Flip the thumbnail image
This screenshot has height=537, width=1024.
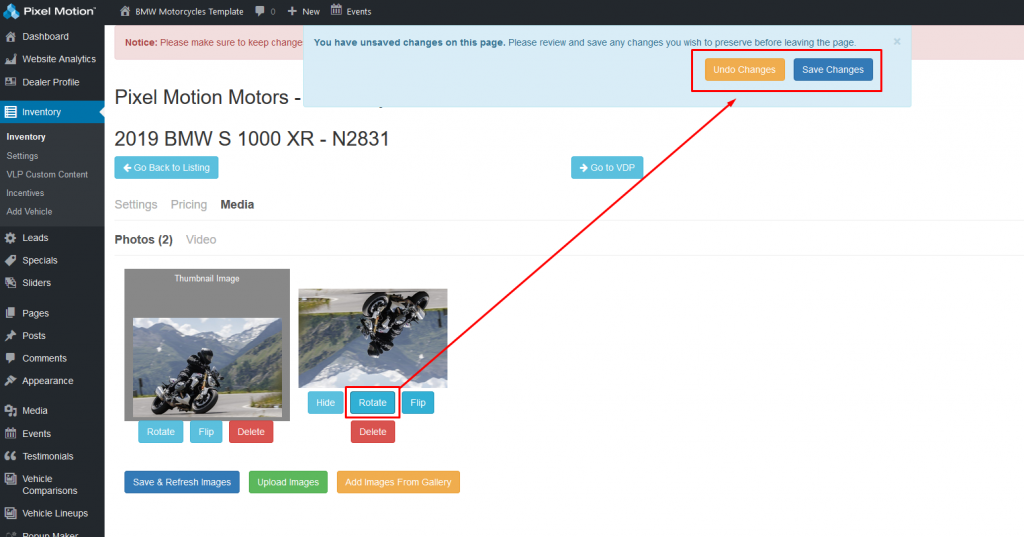click(206, 432)
